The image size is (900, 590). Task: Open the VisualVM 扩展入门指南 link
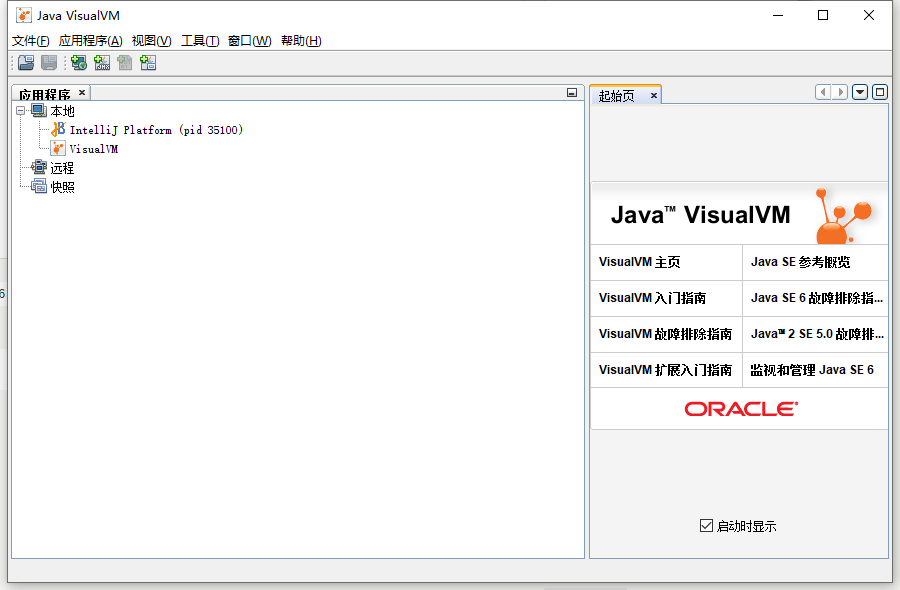[665, 370]
